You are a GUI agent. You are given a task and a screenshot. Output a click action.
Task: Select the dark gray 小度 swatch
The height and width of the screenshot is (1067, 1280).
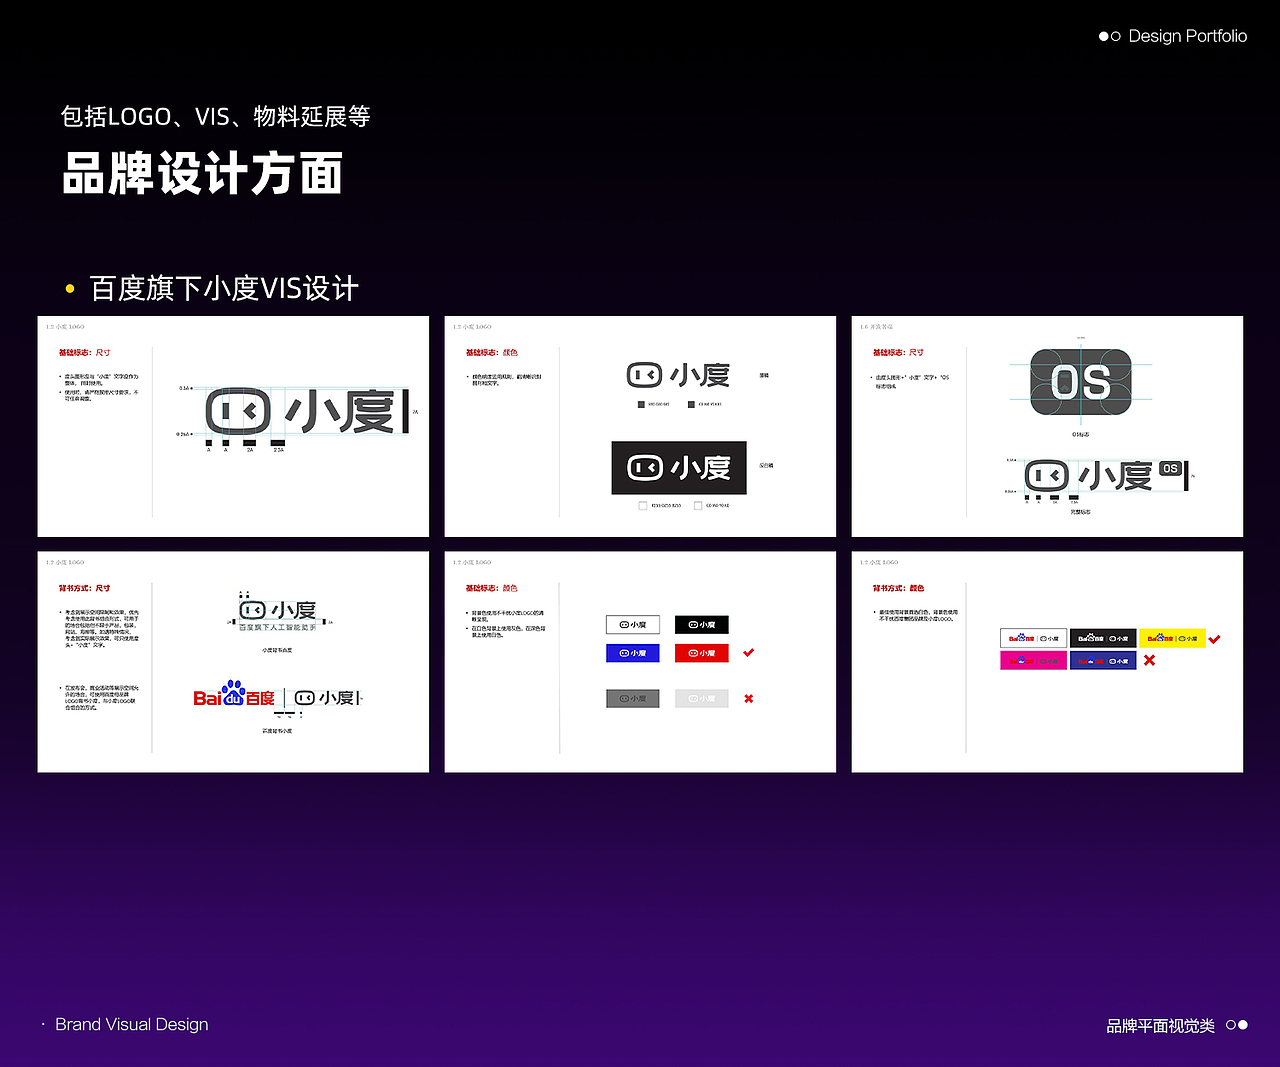click(x=633, y=698)
